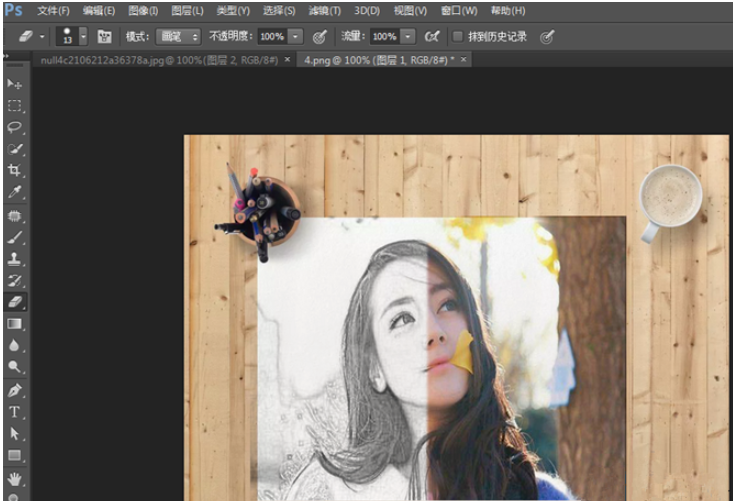Viewport: 733px width, 501px height.
Task: Select the Gradient tool
Action: coord(15,324)
